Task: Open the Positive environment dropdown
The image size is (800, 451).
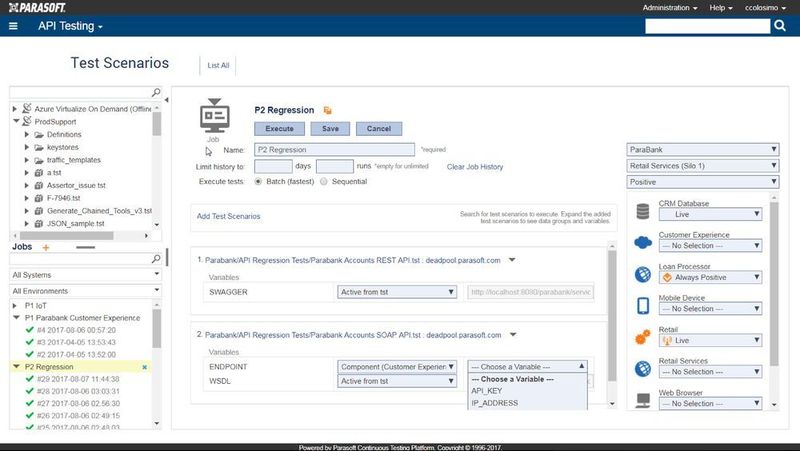Action: point(703,182)
